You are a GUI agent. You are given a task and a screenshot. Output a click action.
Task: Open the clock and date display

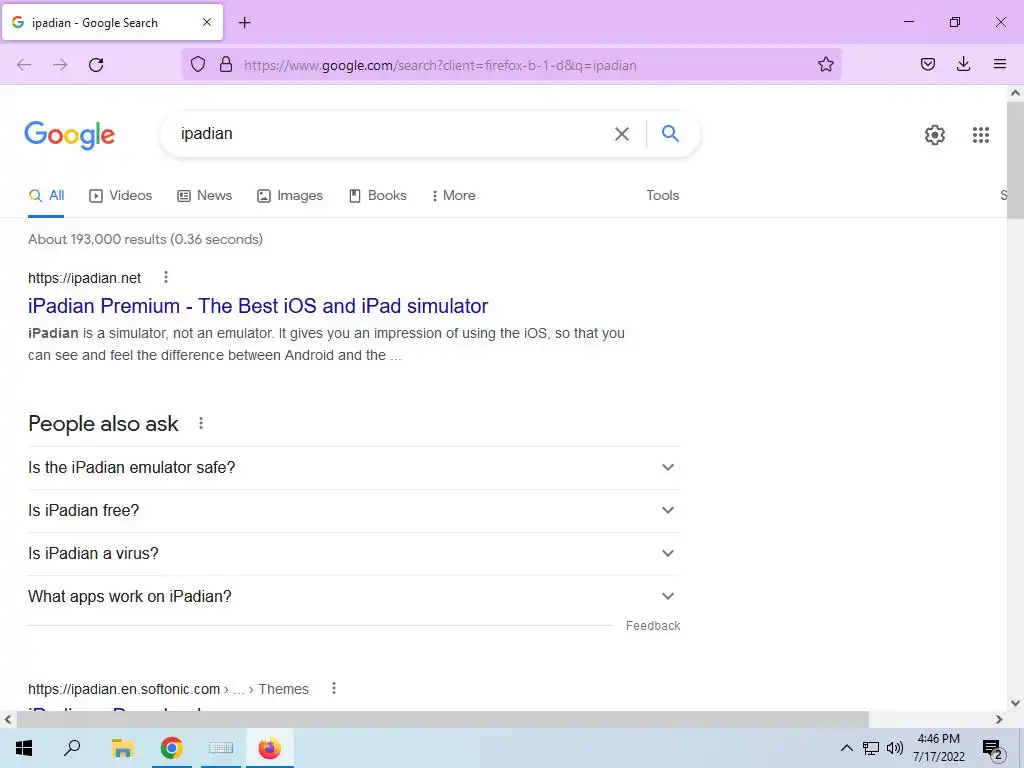tap(938, 748)
